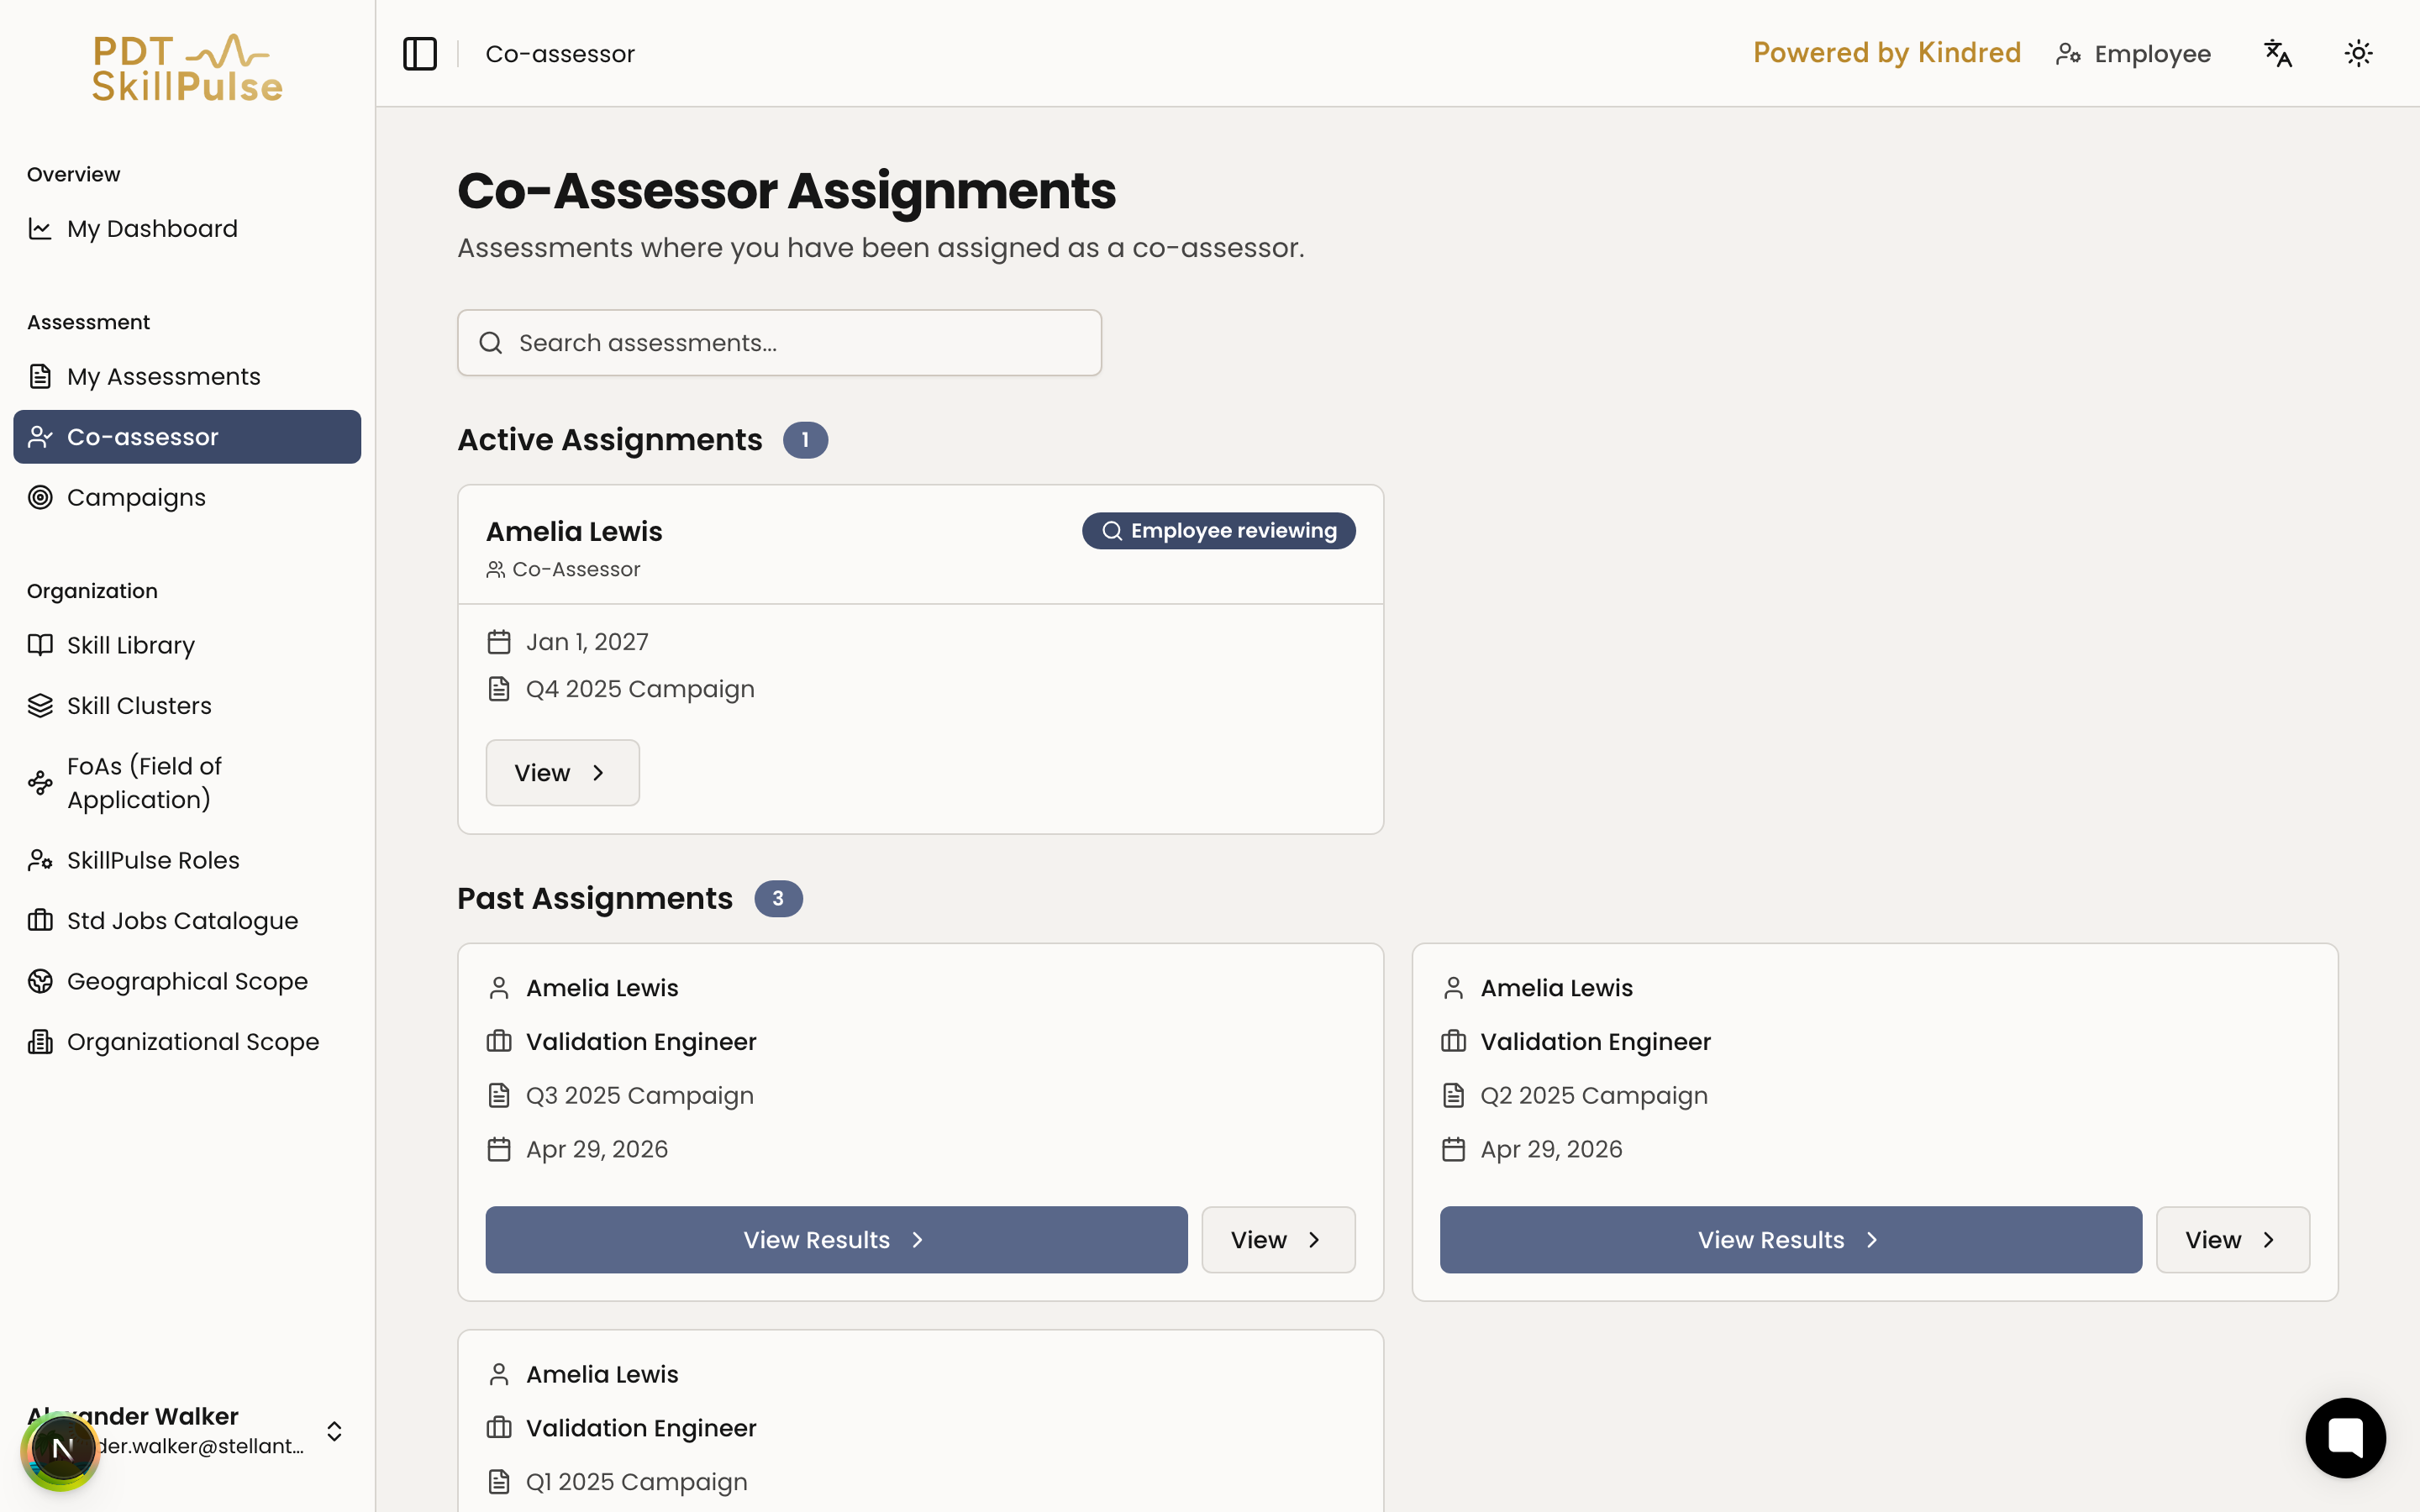Follow the Powered by Kindred link

pyautogui.click(x=1886, y=53)
